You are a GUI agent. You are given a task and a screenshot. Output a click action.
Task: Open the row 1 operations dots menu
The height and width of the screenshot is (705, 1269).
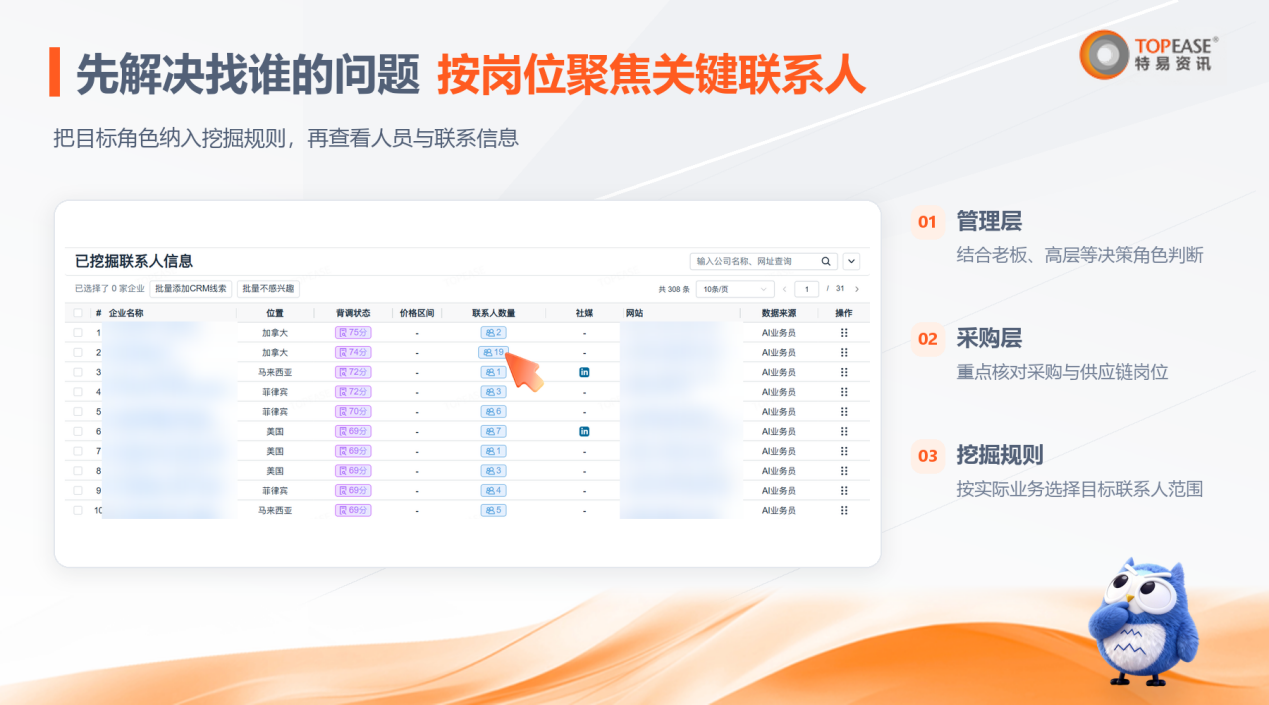tap(844, 332)
